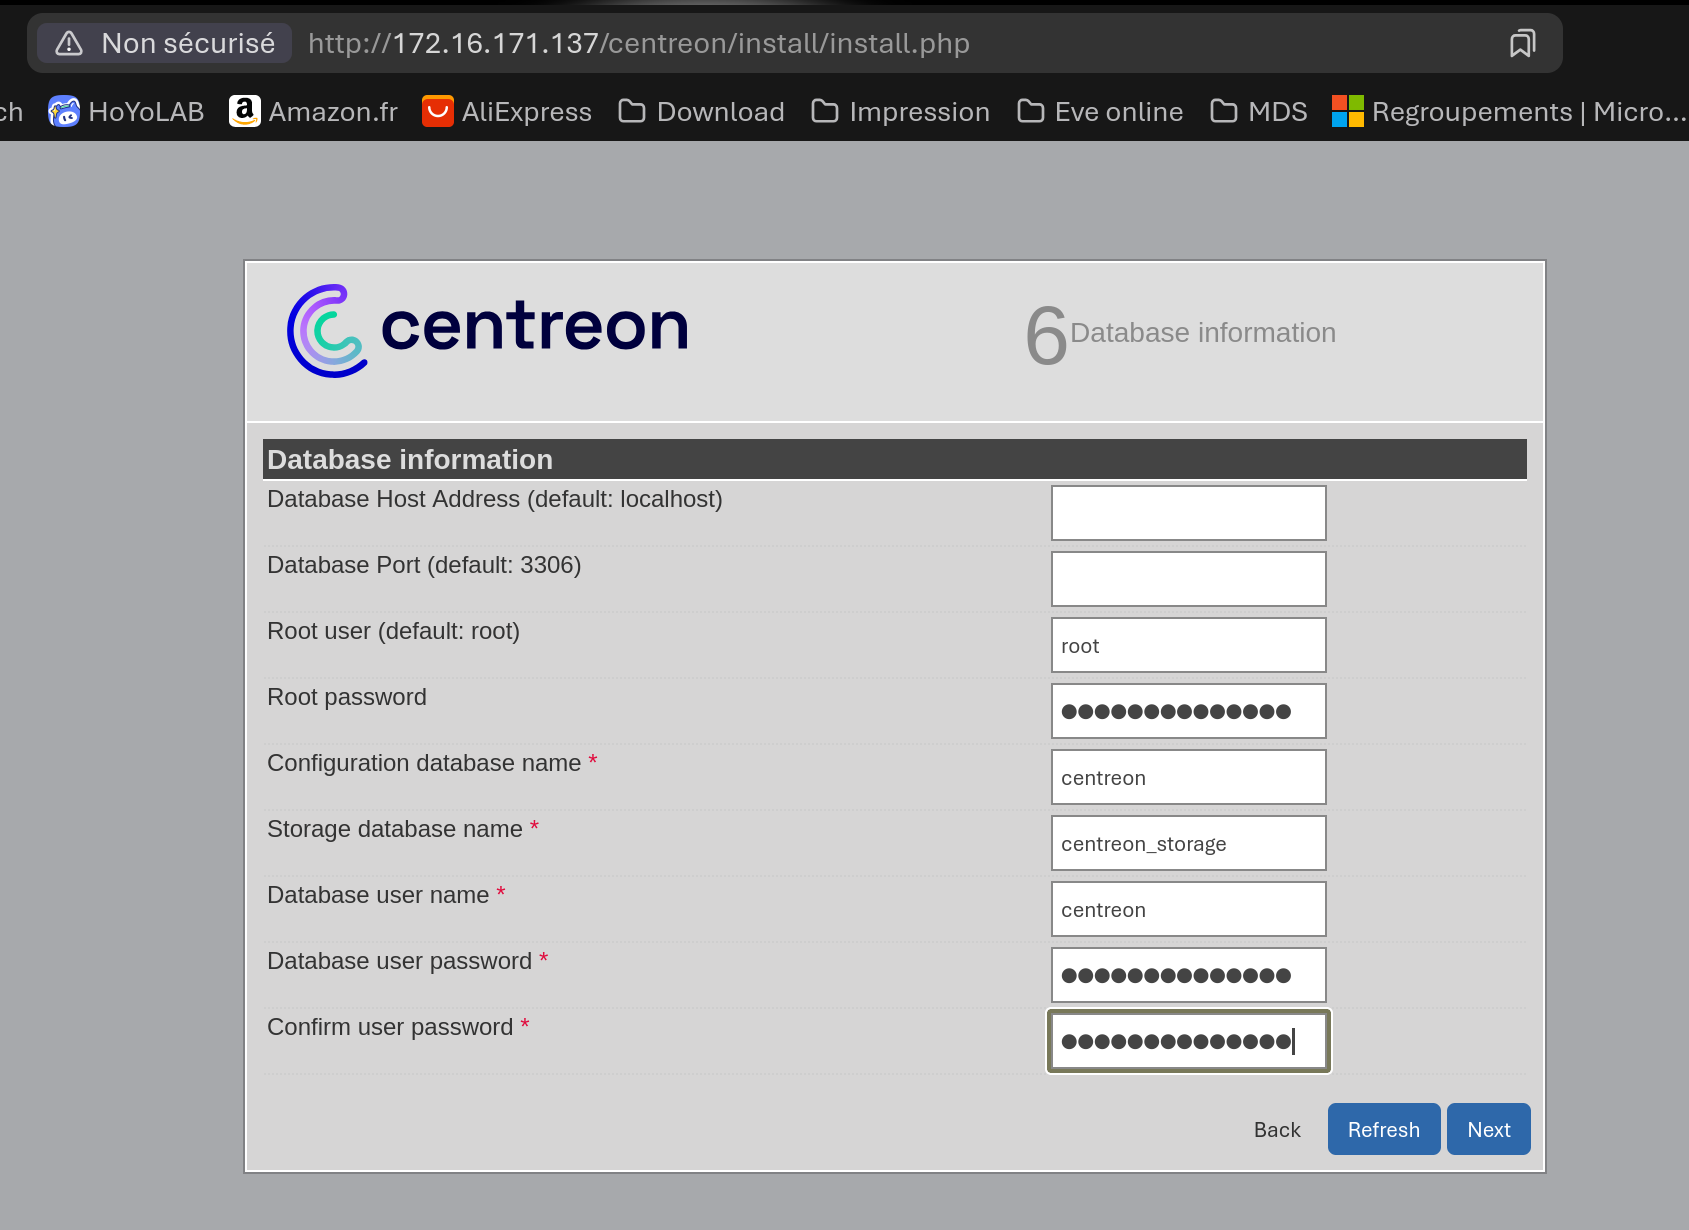
Task: Proceed with the Next button
Action: [x=1489, y=1129]
